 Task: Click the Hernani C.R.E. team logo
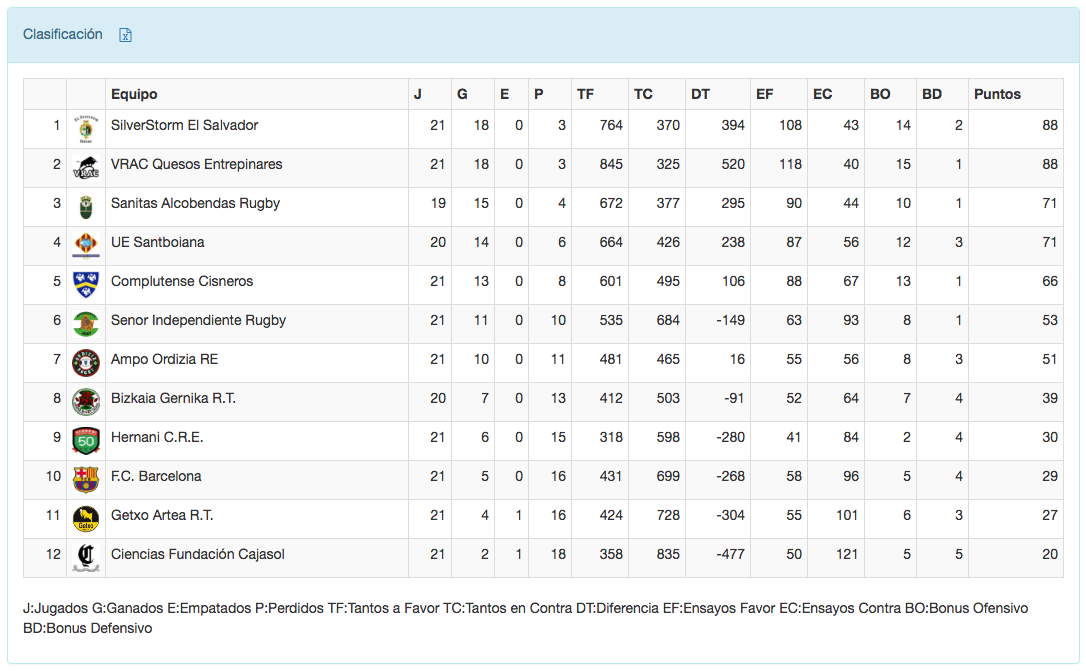86,441
